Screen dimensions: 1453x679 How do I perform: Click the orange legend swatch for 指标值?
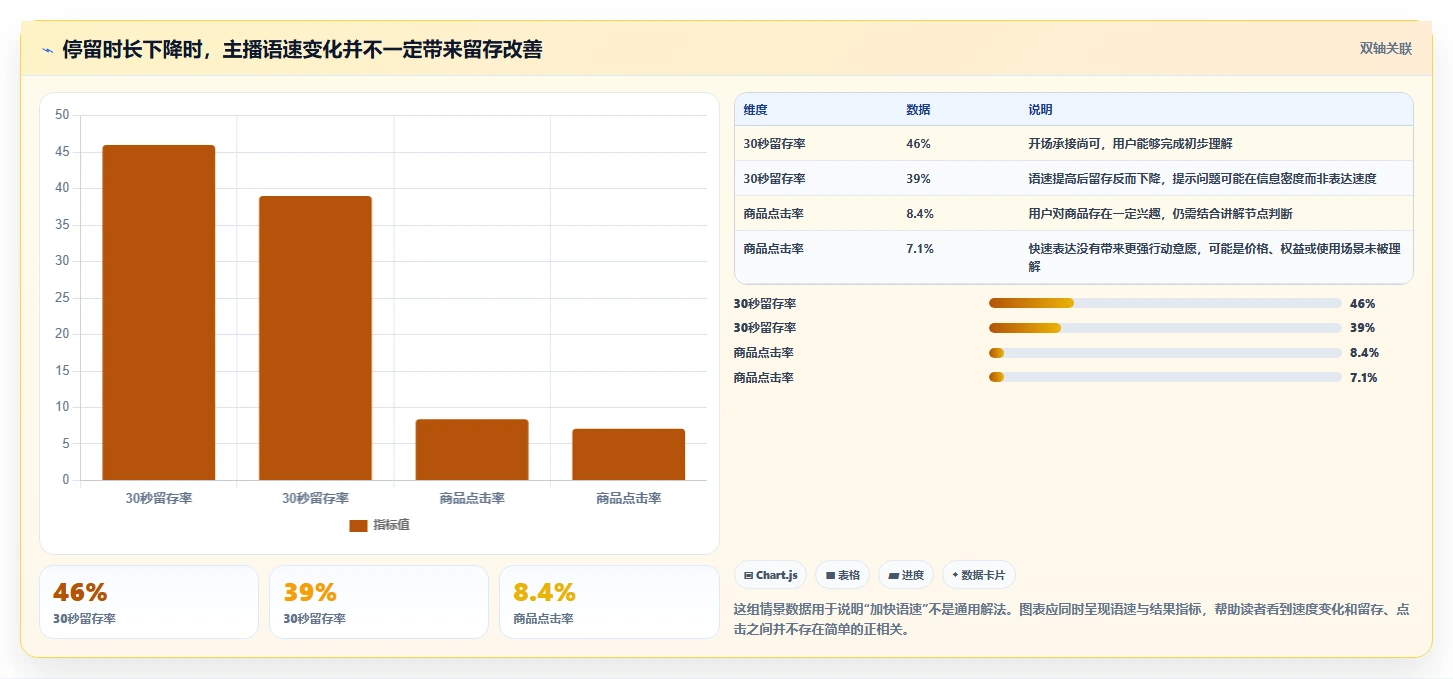358,526
